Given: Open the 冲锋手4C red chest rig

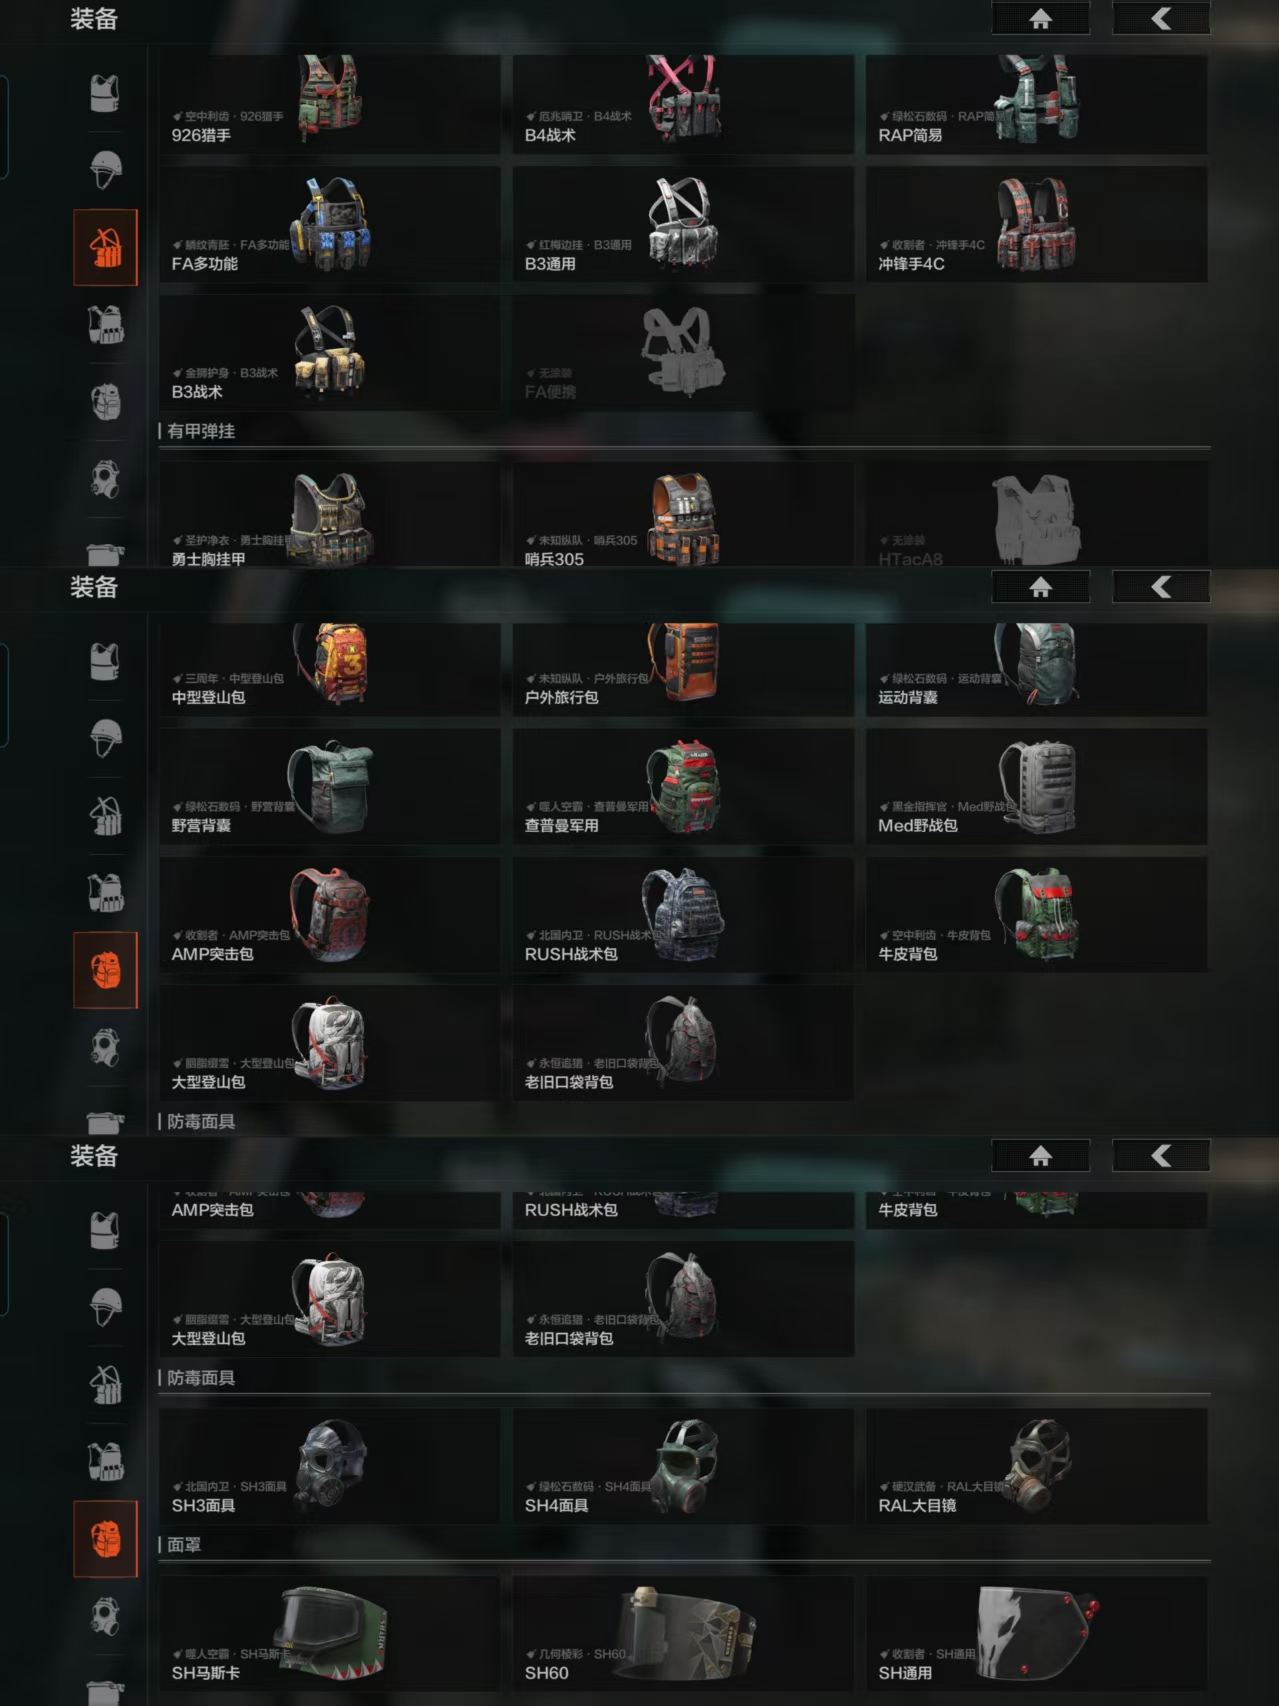Looking at the screenshot, I should click(1036, 224).
